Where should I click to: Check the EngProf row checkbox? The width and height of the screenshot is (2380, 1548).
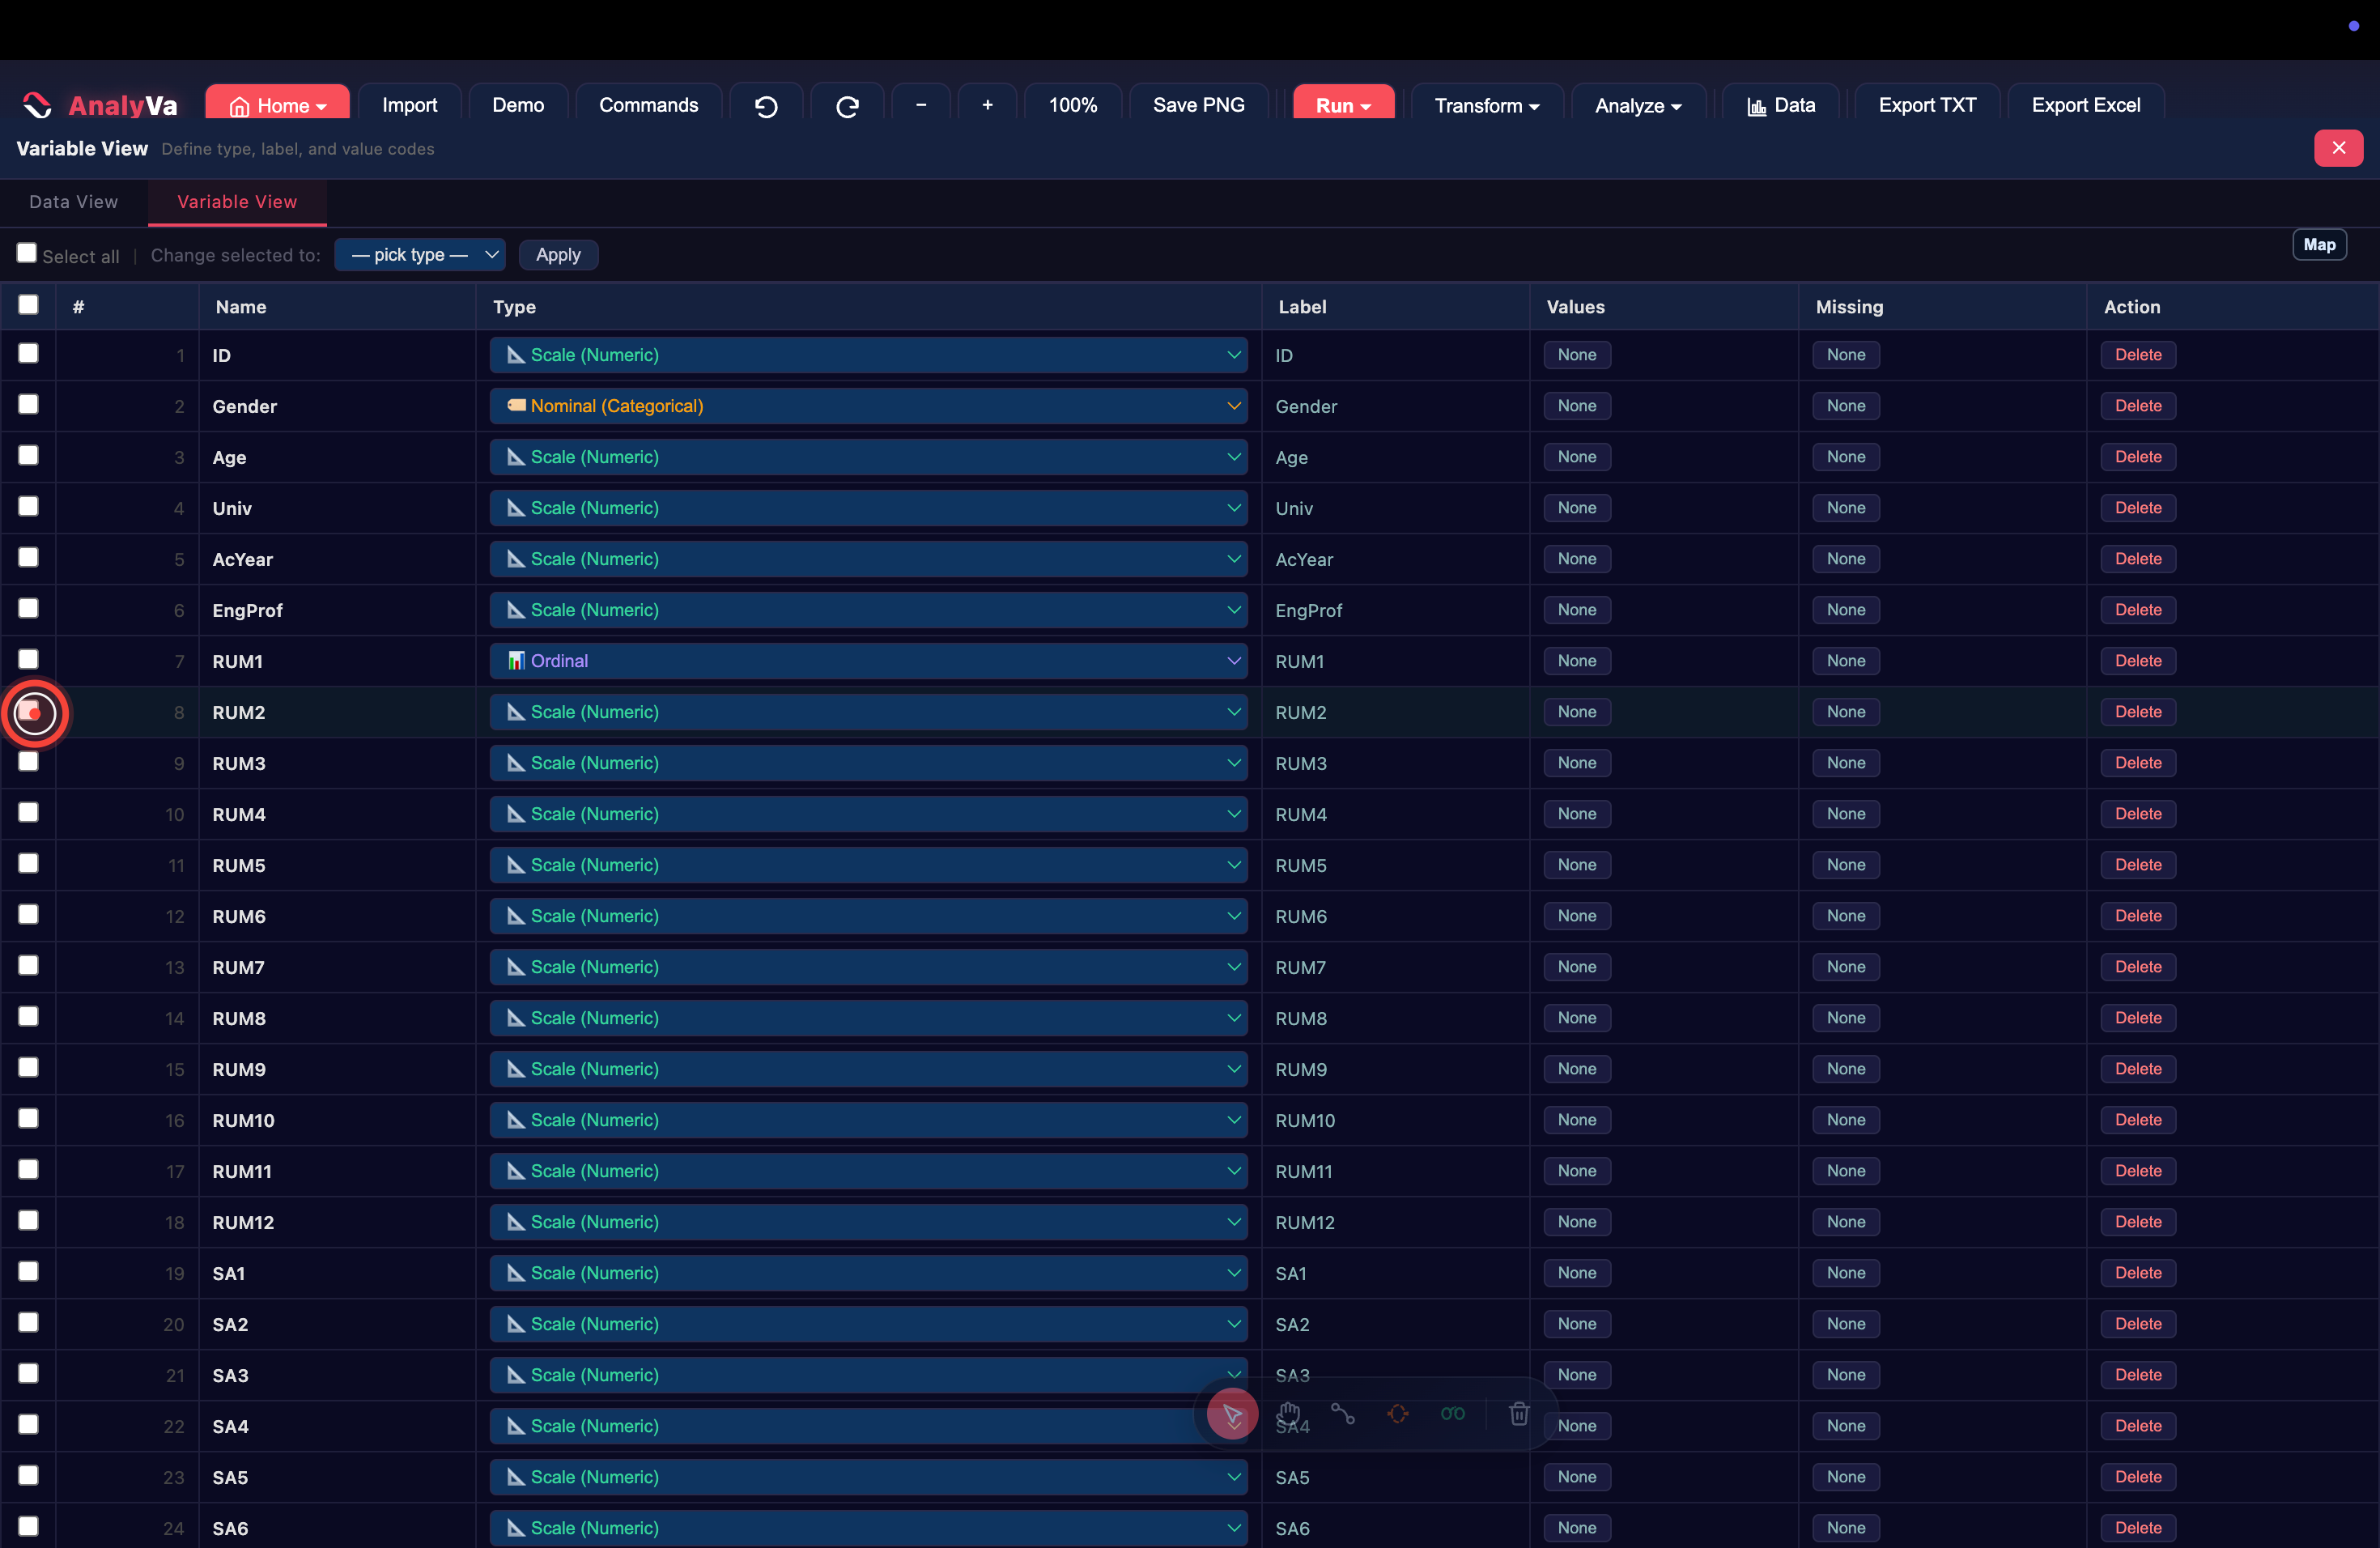pyautogui.click(x=28, y=609)
